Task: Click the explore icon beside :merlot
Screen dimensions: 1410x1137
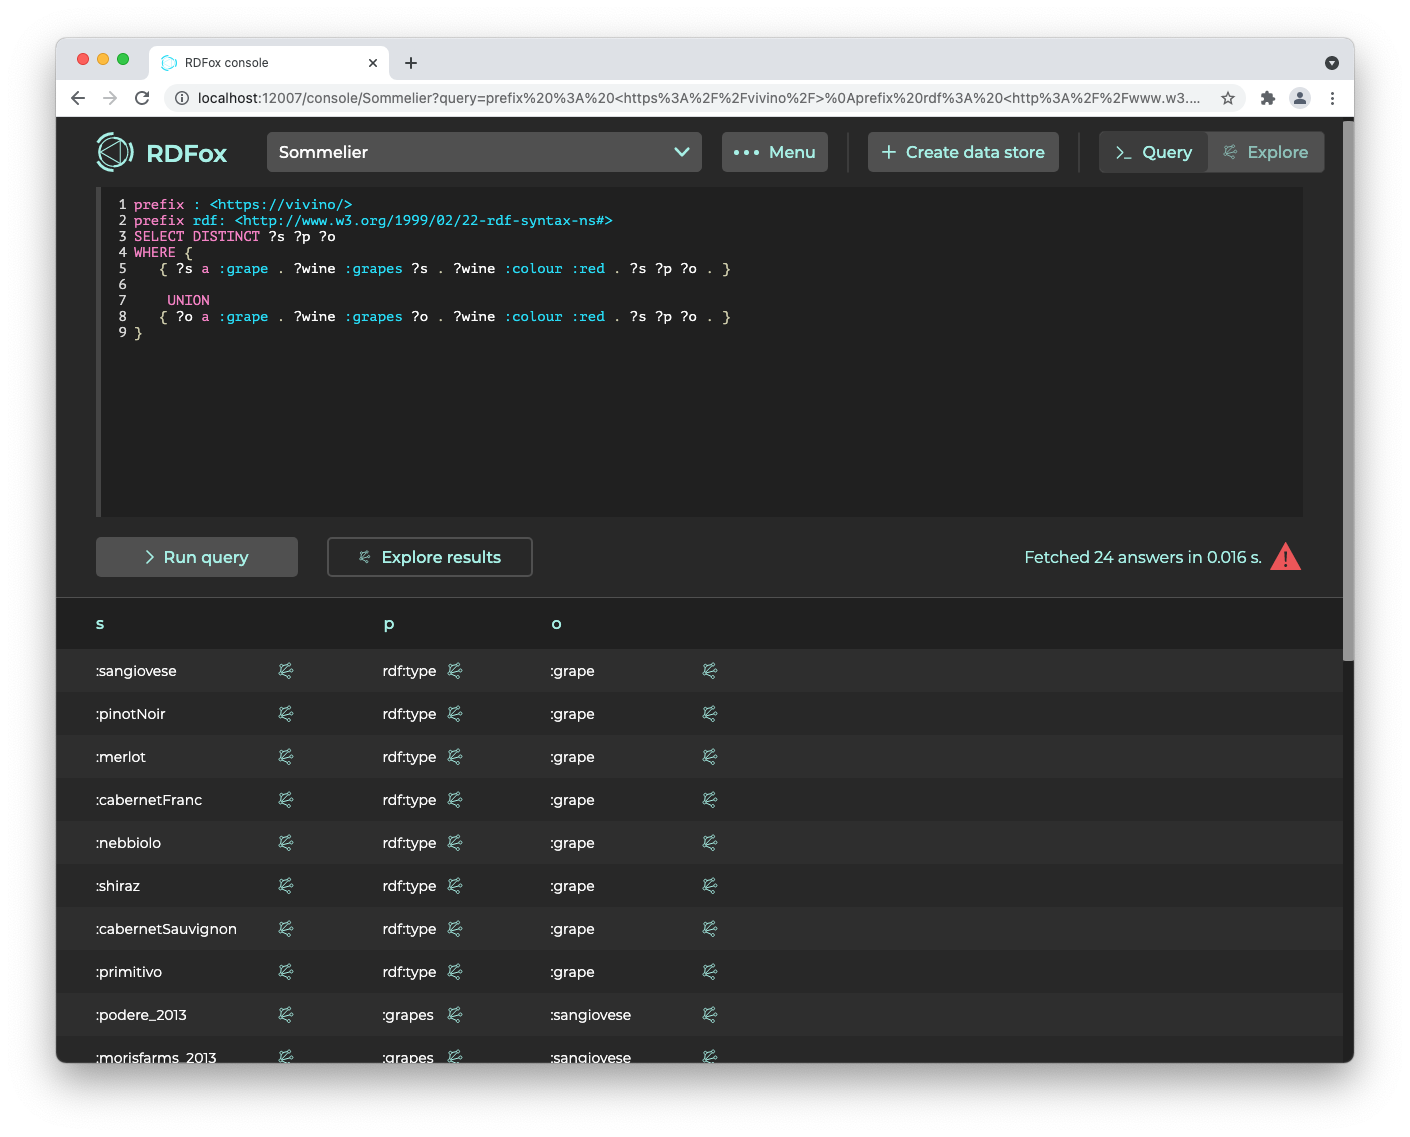Action: coord(285,757)
